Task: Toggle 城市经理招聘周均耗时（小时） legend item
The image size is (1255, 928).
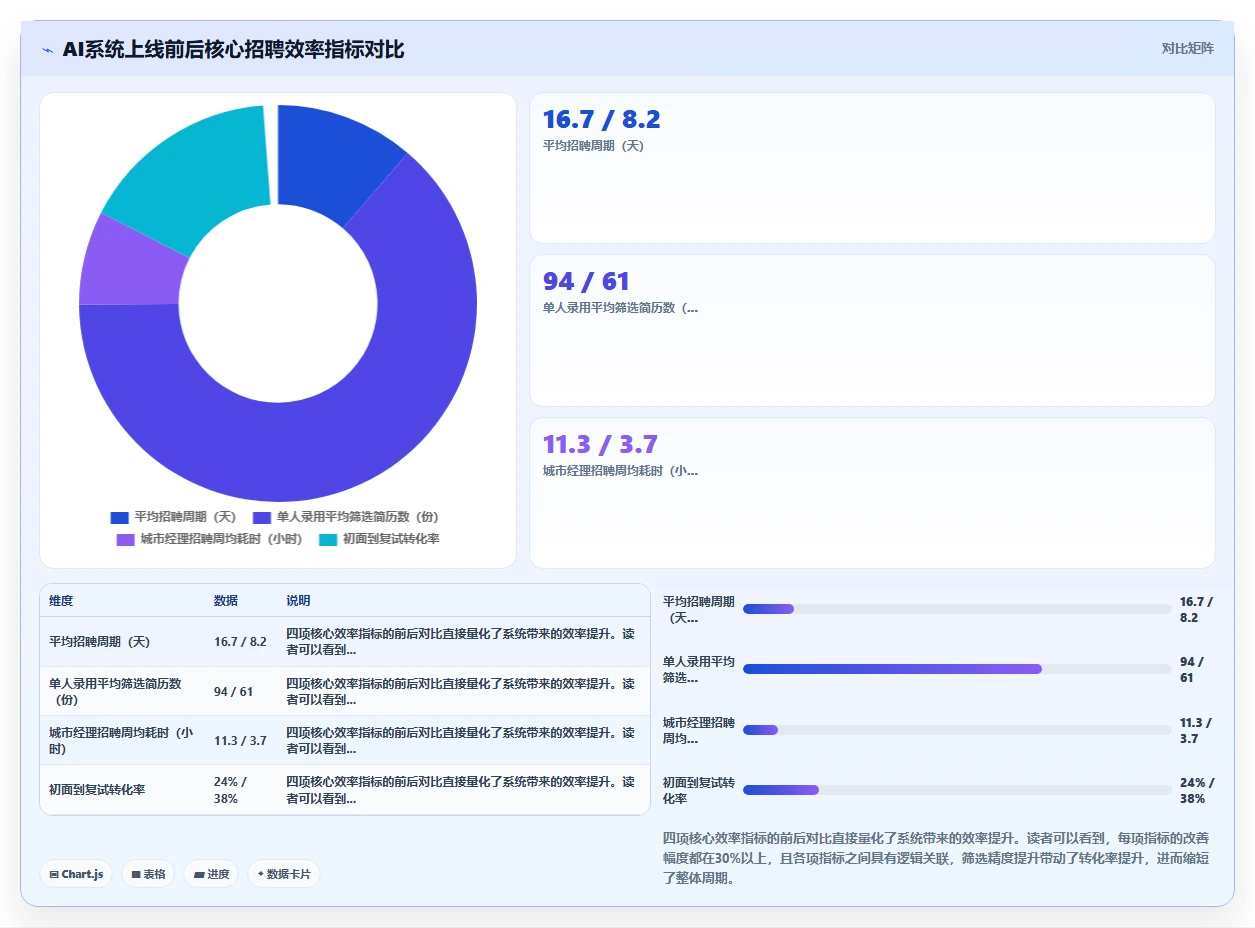Action: [209, 539]
